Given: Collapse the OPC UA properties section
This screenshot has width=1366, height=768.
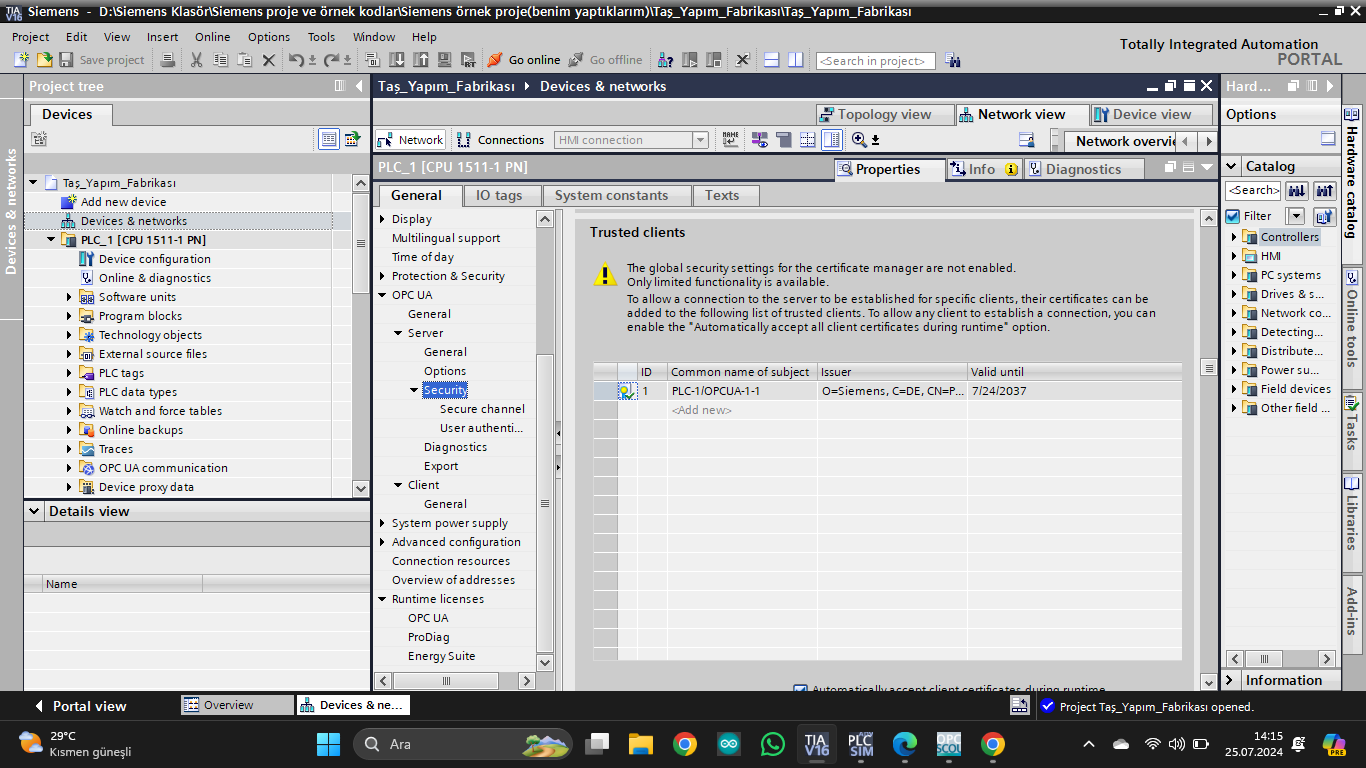Looking at the screenshot, I should [x=382, y=295].
